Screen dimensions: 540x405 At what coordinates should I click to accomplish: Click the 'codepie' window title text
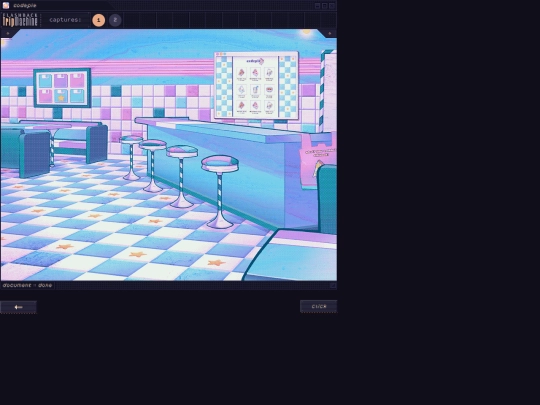[24, 6]
